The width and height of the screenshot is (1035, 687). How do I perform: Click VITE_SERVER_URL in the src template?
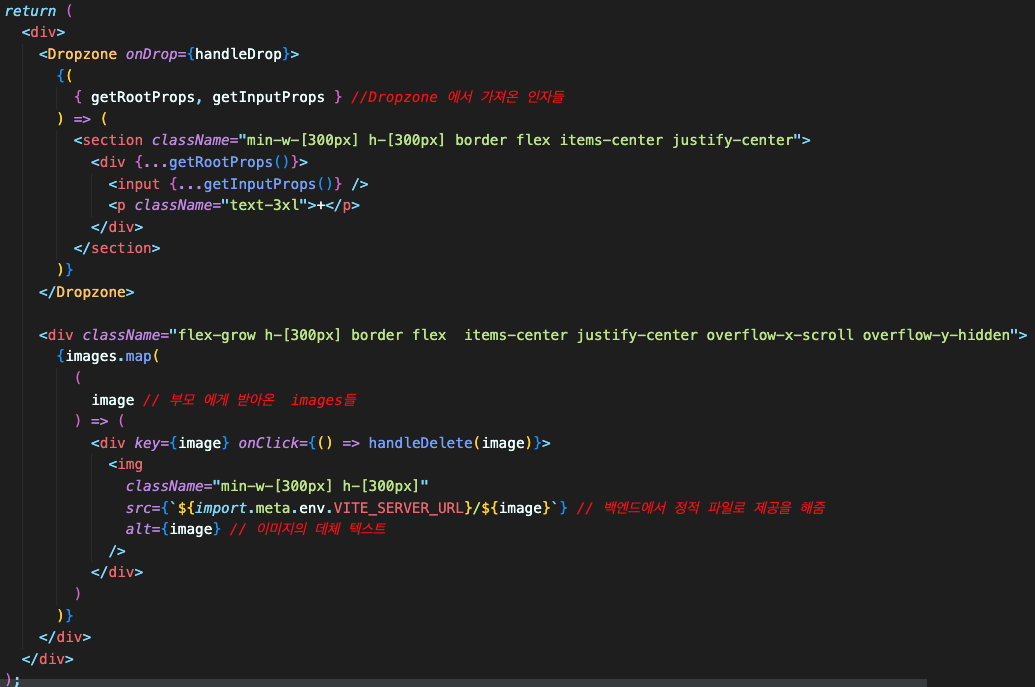point(398,508)
